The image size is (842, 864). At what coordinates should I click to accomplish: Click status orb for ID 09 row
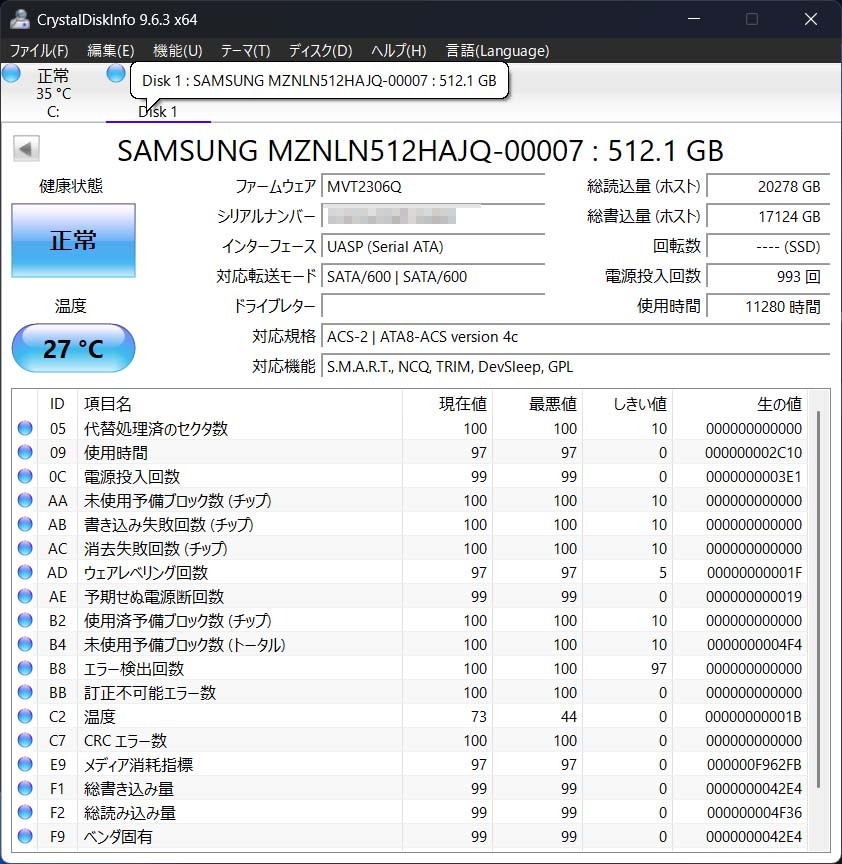pyautogui.click(x=25, y=452)
